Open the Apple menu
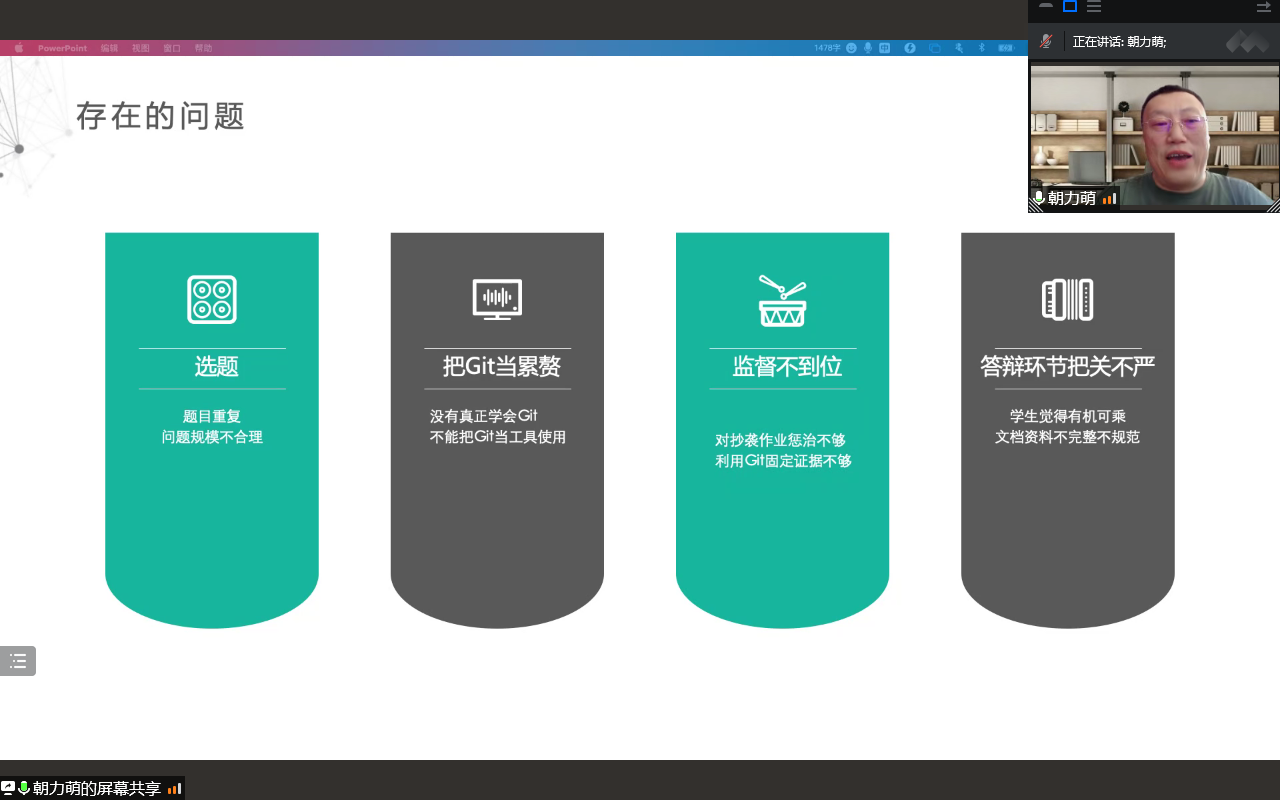Viewport: 1280px width, 800px height. (x=18, y=48)
